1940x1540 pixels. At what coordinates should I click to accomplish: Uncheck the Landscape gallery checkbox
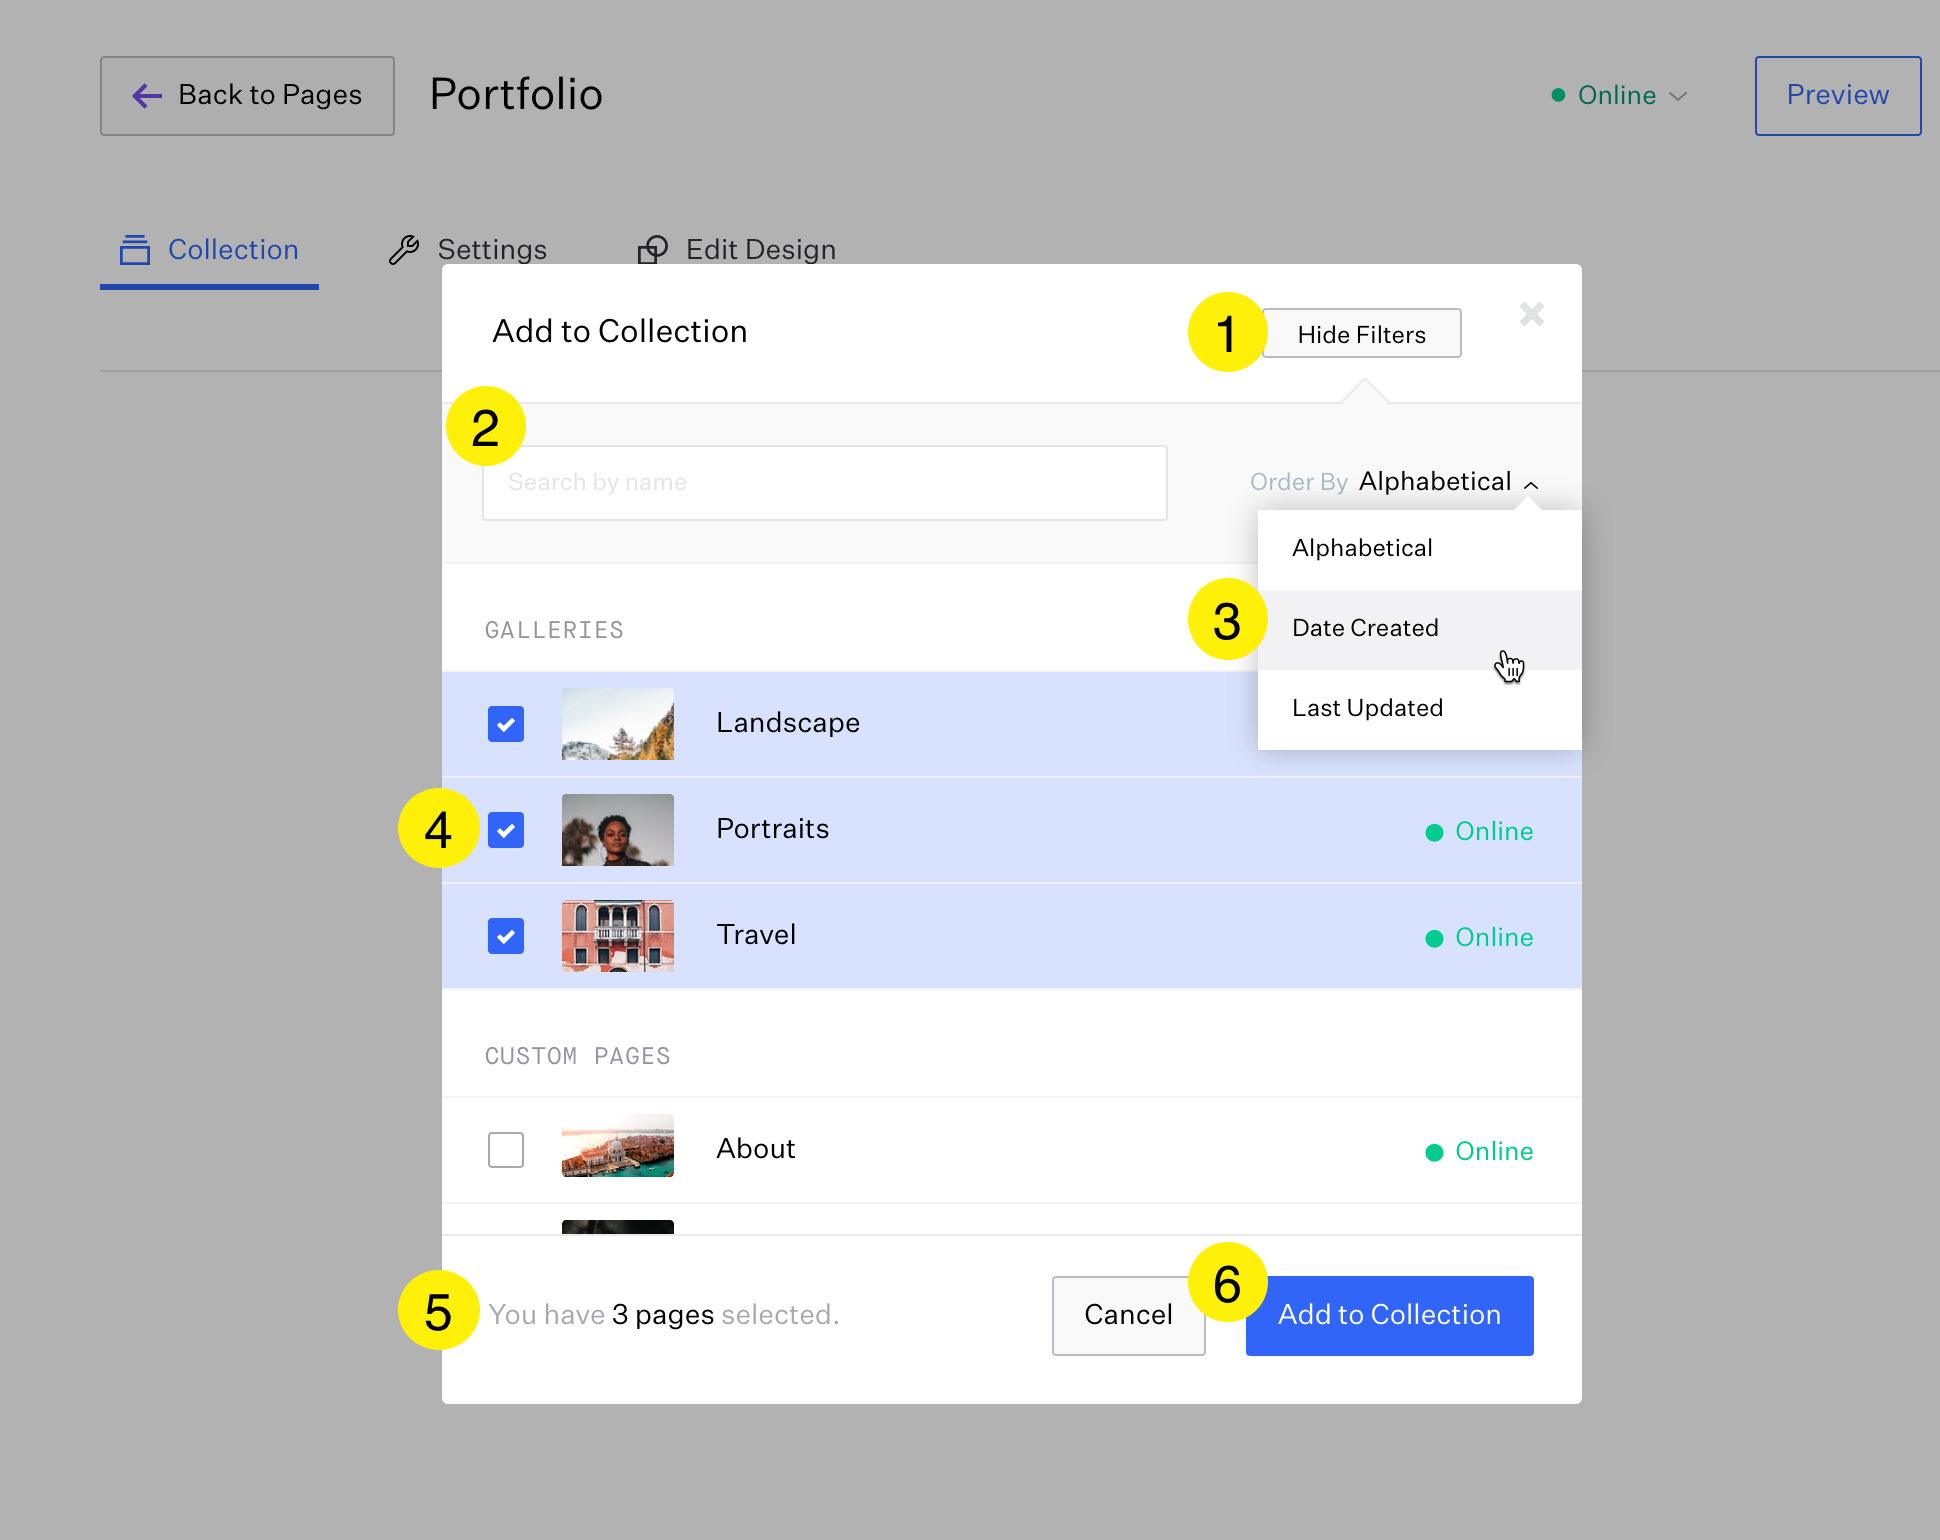(x=506, y=724)
